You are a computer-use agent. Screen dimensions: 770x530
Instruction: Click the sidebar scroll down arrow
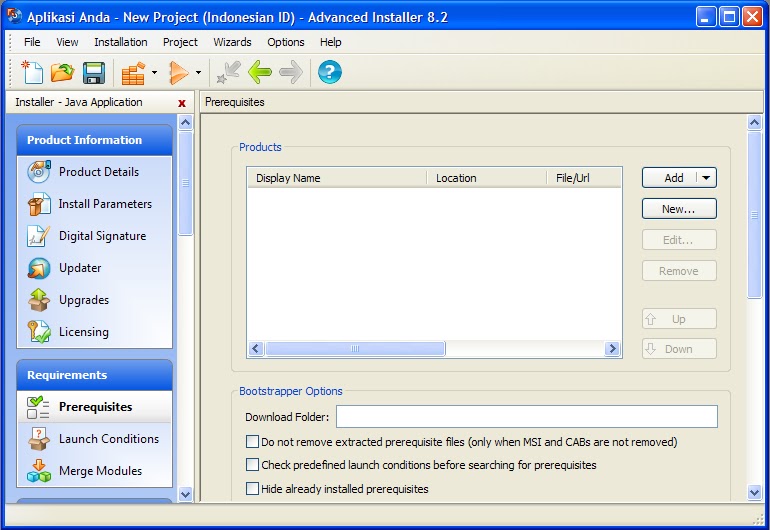[186, 494]
